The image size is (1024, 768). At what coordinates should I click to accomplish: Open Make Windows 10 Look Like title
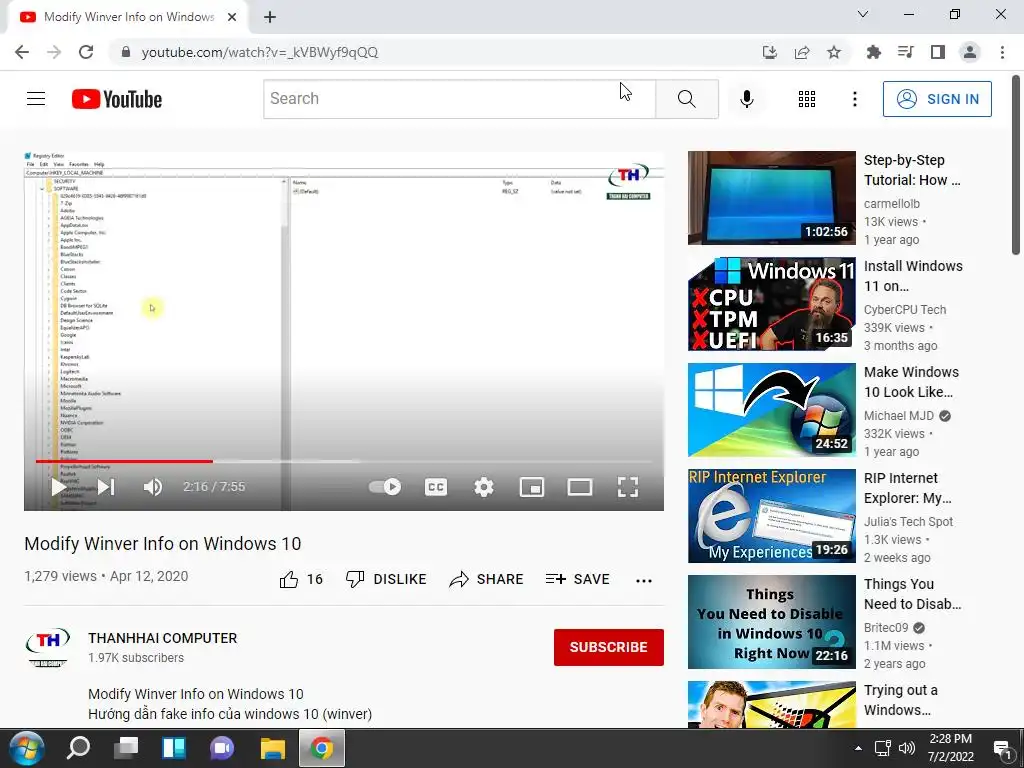[911, 382]
